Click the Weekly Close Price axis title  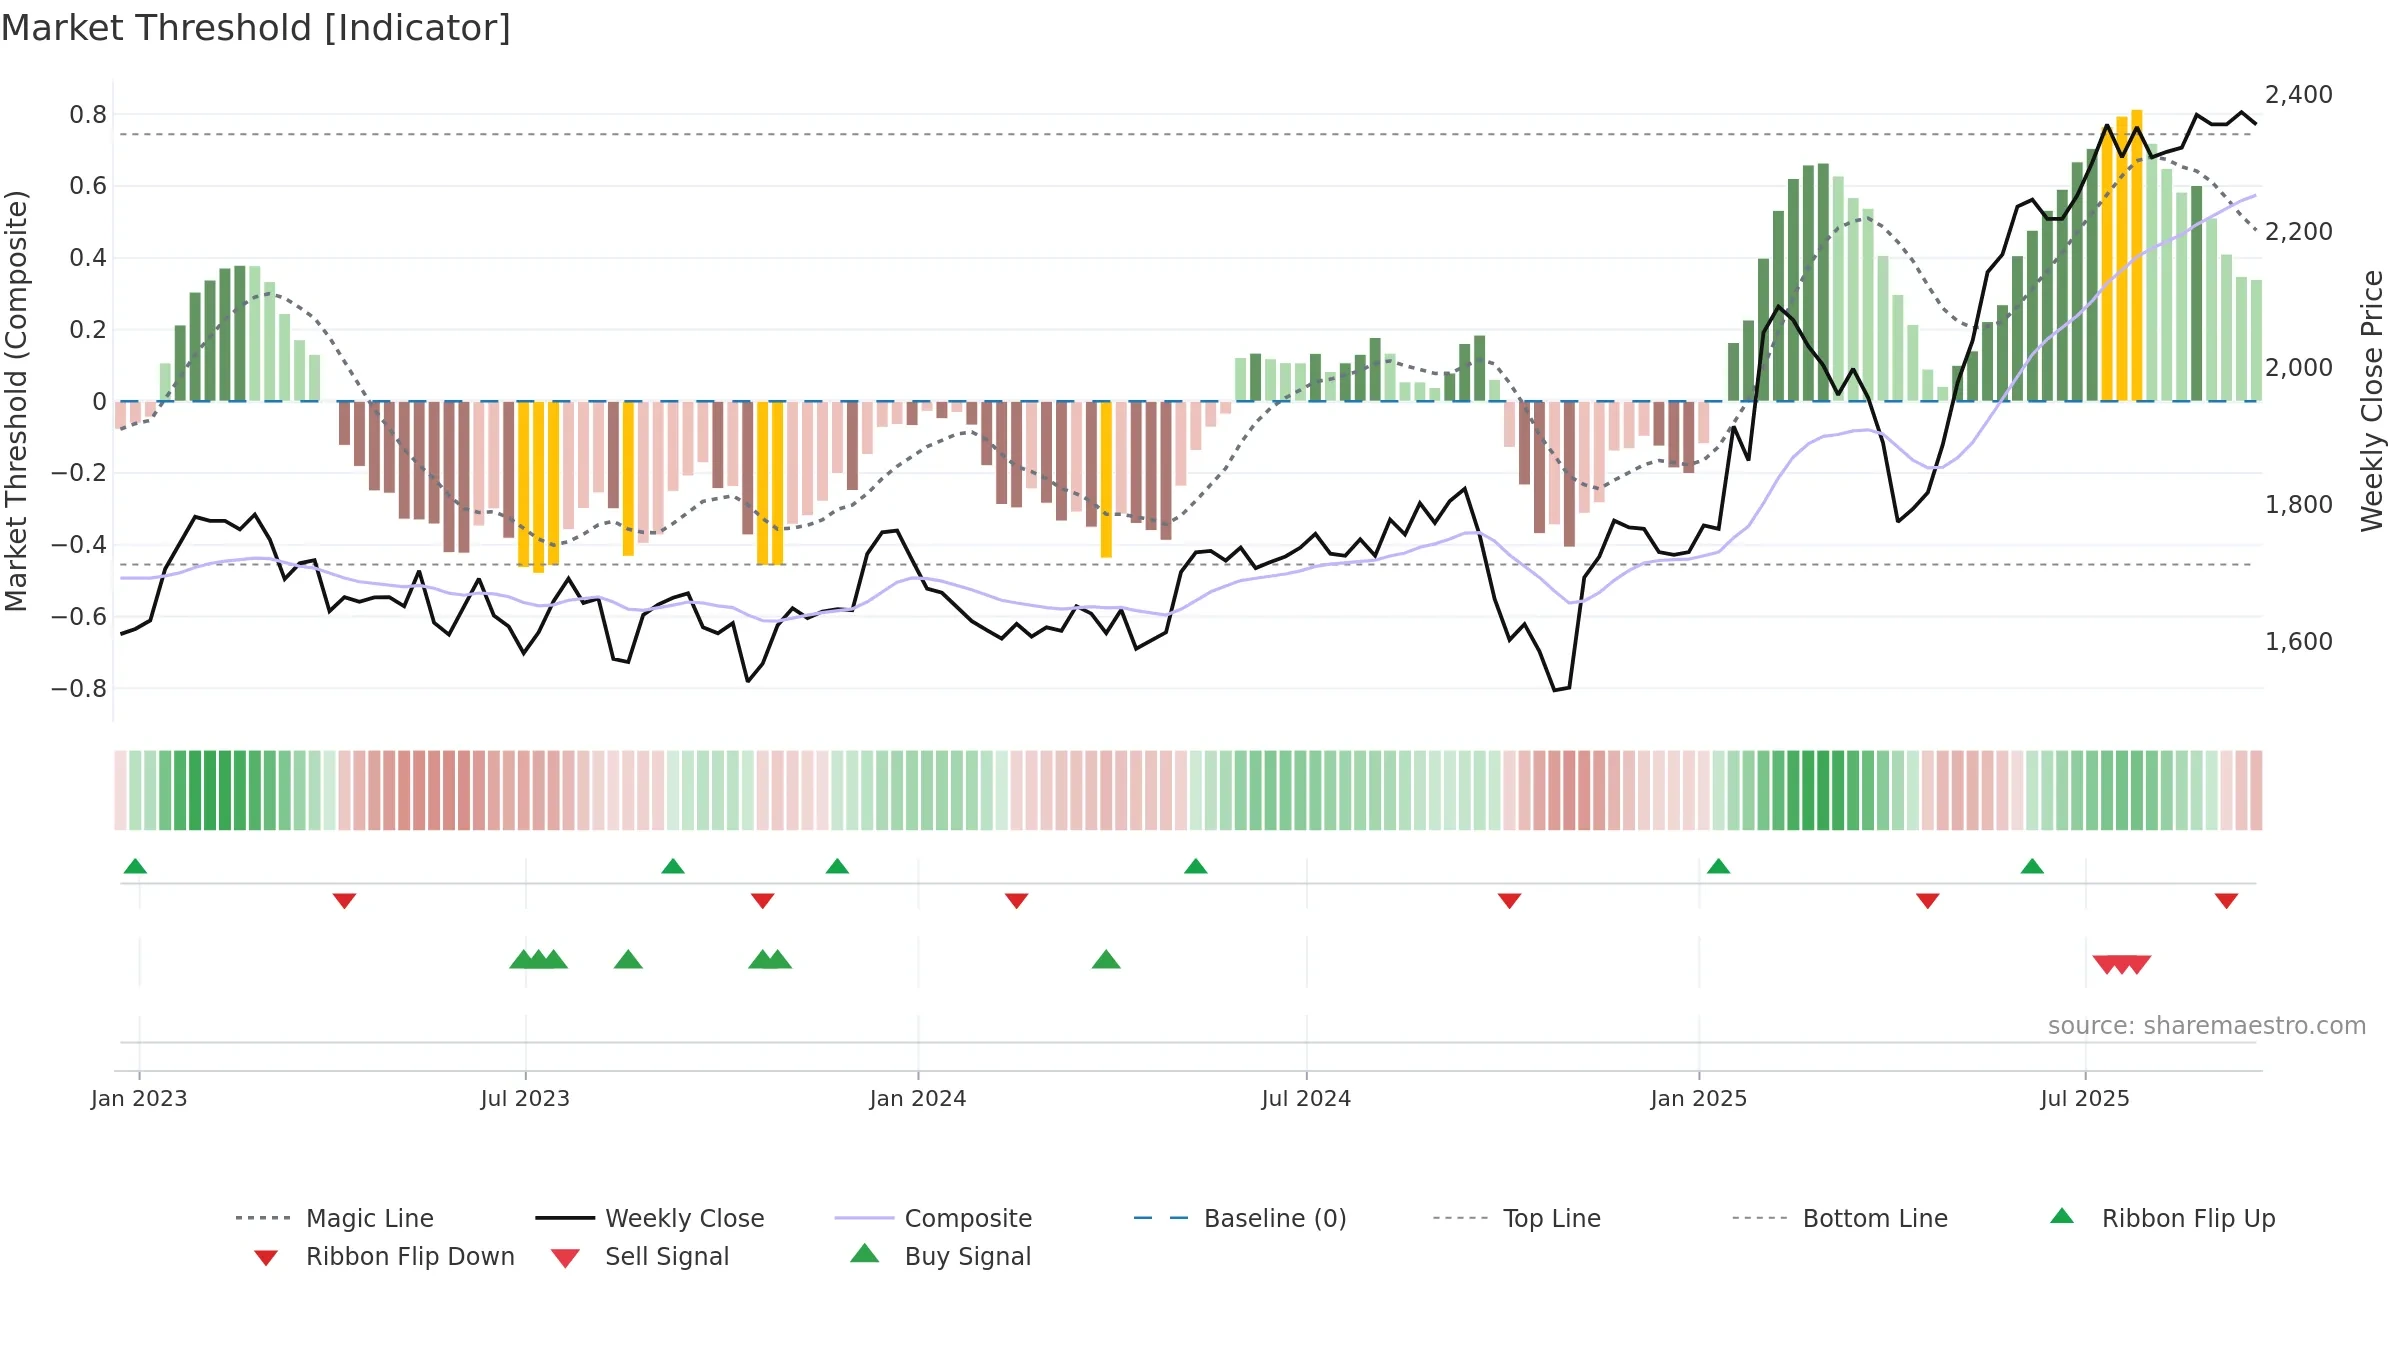(2372, 400)
